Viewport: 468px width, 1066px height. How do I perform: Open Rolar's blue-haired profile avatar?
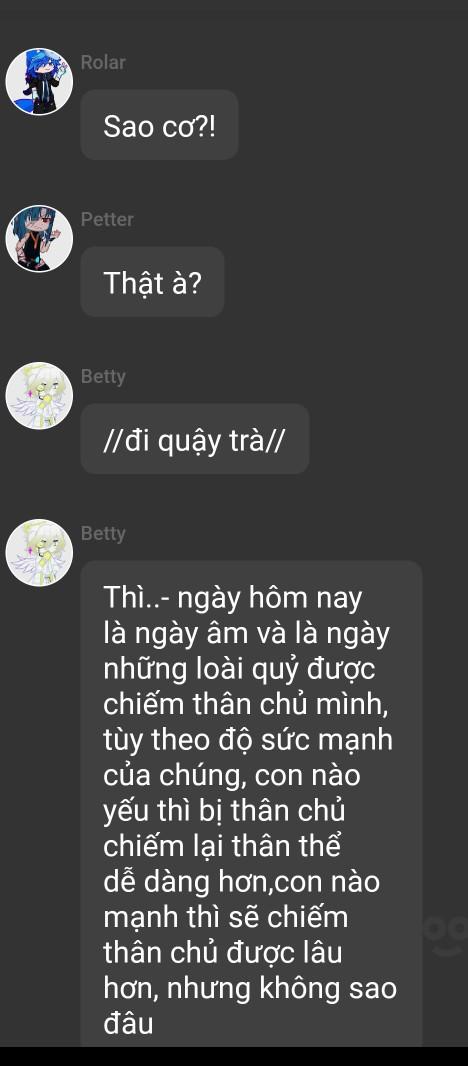click(39, 82)
